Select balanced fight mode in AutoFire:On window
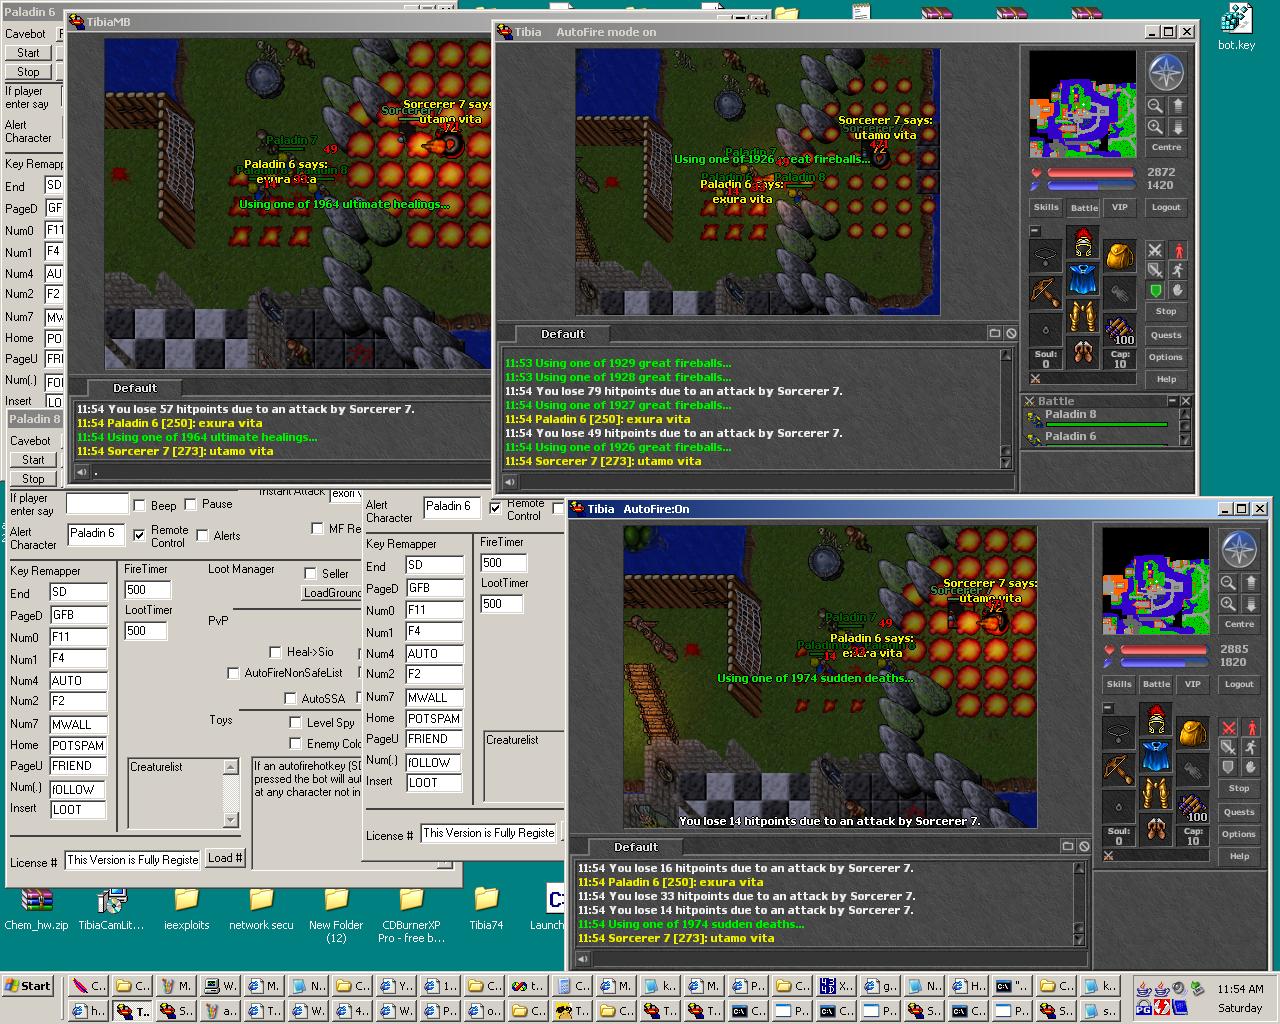The image size is (1280, 1024). 1228,747
